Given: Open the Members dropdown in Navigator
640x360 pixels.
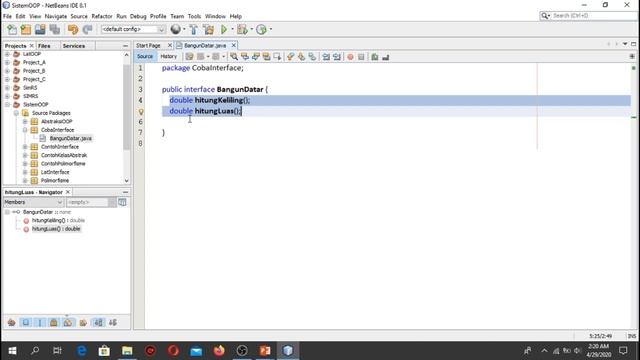Looking at the screenshot, I should (33, 202).
